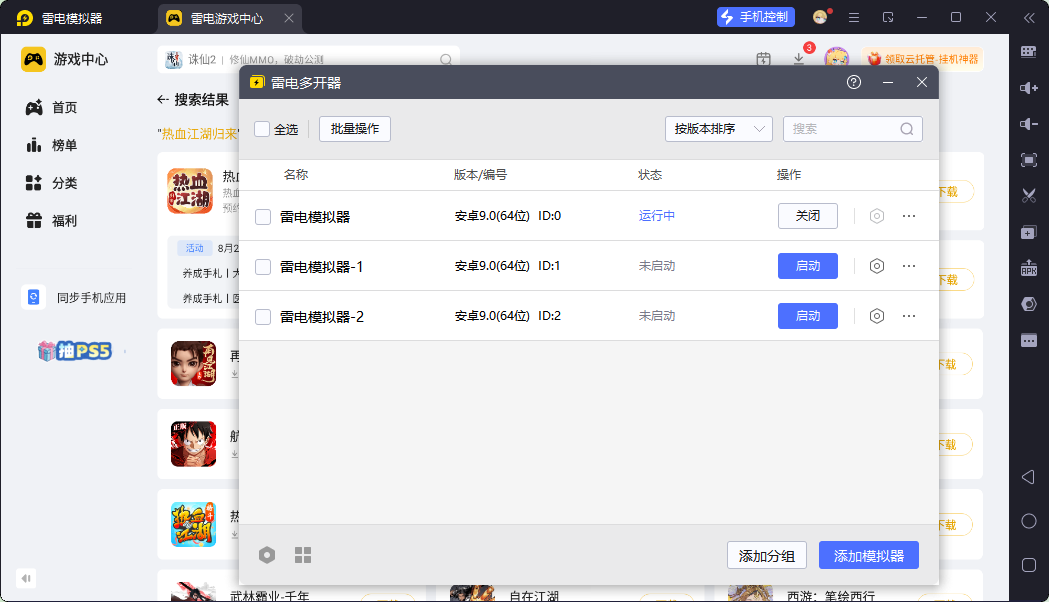
Task: Collapse the right sidebar with double chevron
Action: coord(1028,18)
